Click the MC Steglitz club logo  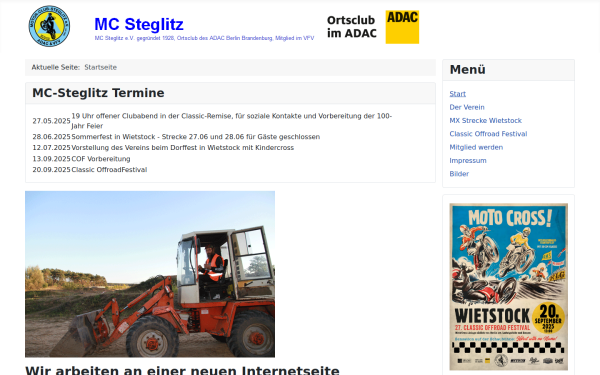click(49, 26)
